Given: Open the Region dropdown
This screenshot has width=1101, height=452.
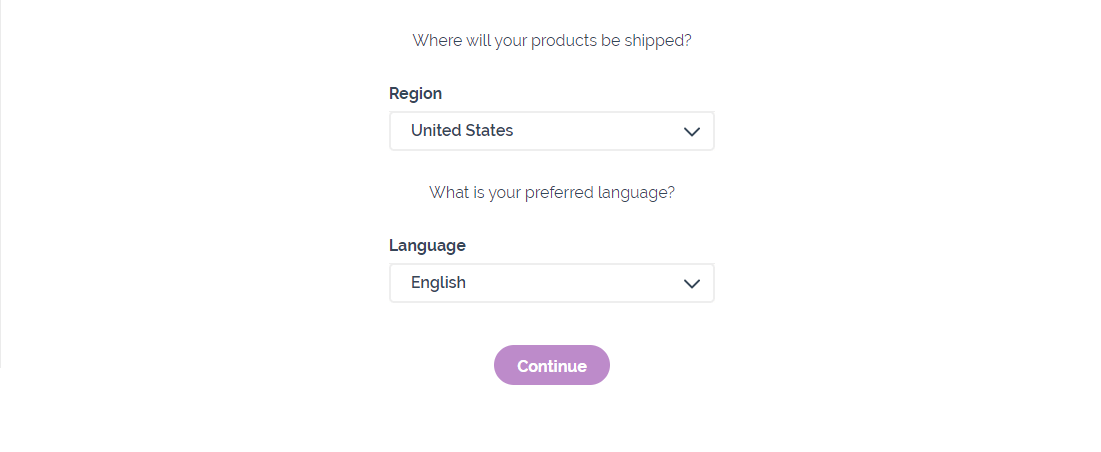Looking at the screenshot, I should click(x=552, y=131).
